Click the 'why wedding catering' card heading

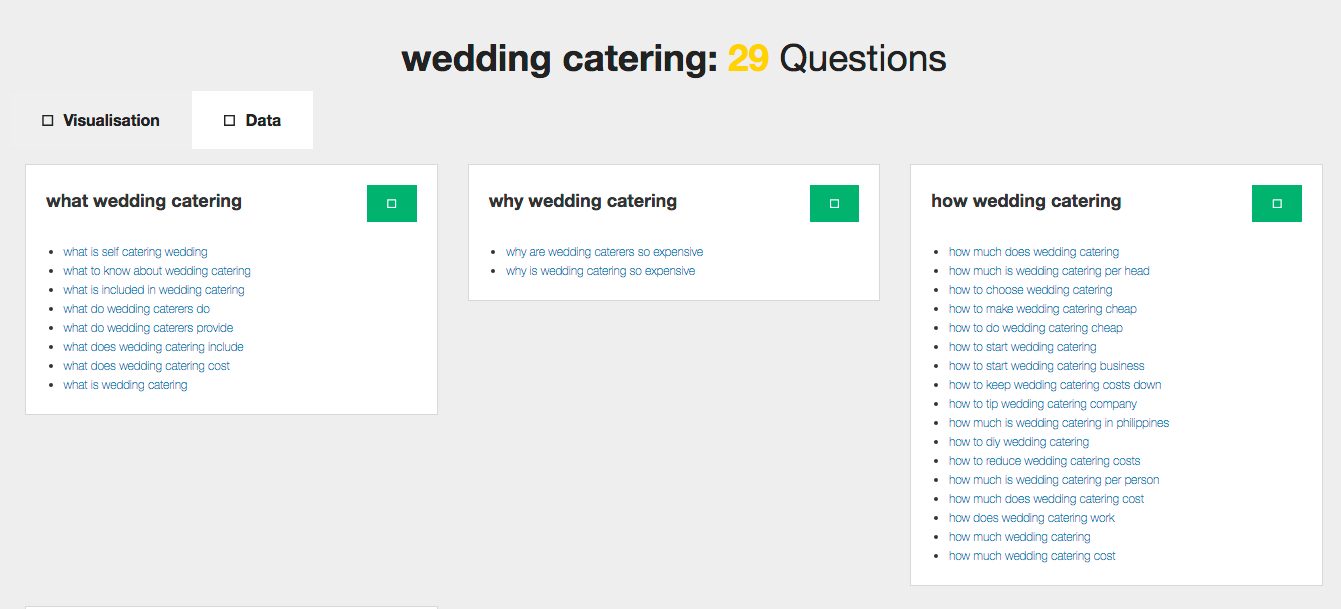click(583, 201)
